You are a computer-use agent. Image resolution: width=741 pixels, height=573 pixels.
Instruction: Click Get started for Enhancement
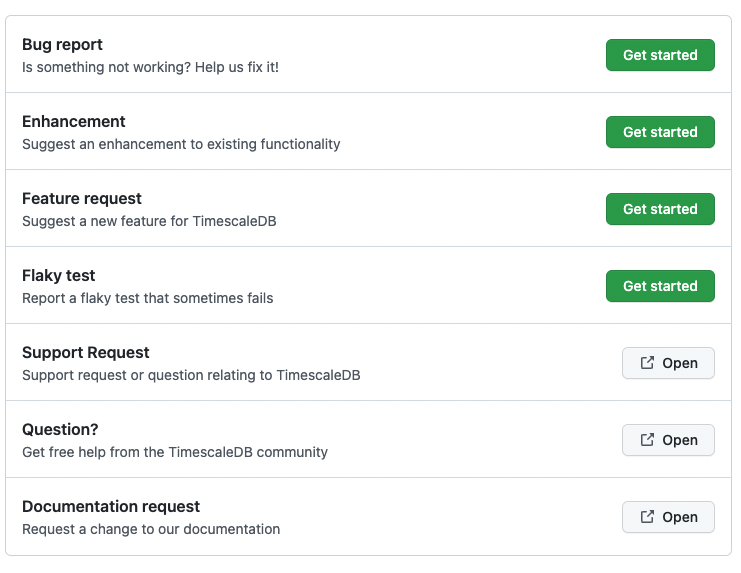pos(660,132)
